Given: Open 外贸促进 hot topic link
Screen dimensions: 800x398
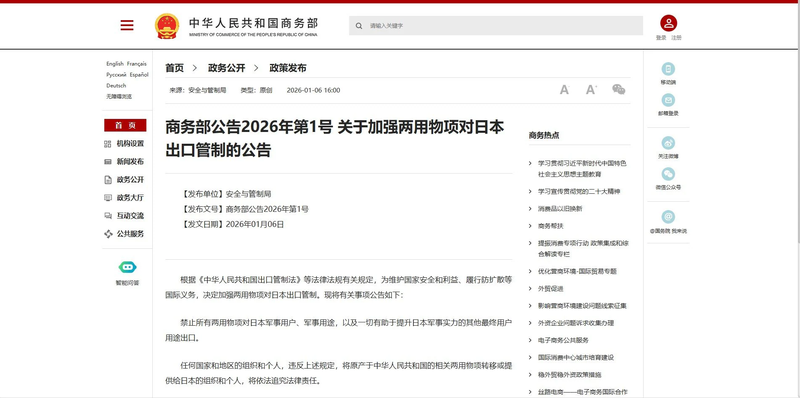Looking at the screenshot, I should (x=551, y=289).
